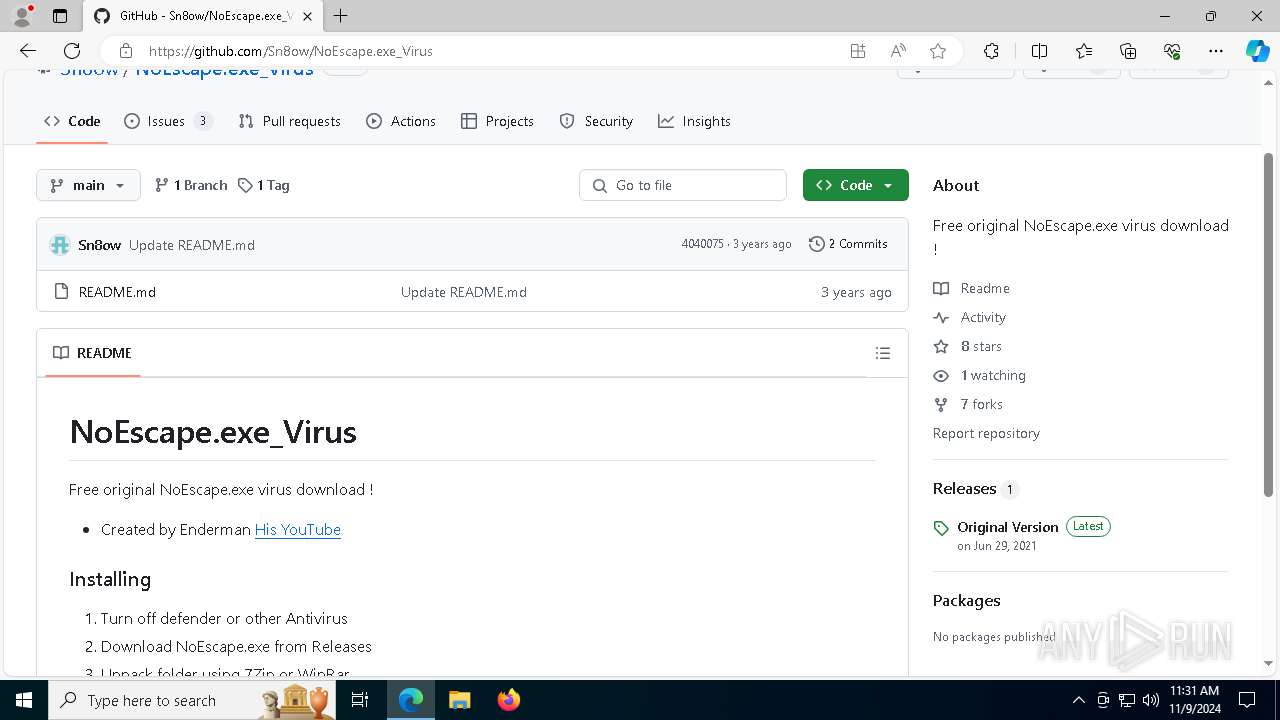This screenshot has height=720, width=1280.
Task: Open Read aloud icon in address bar
Action: (898, 51)
